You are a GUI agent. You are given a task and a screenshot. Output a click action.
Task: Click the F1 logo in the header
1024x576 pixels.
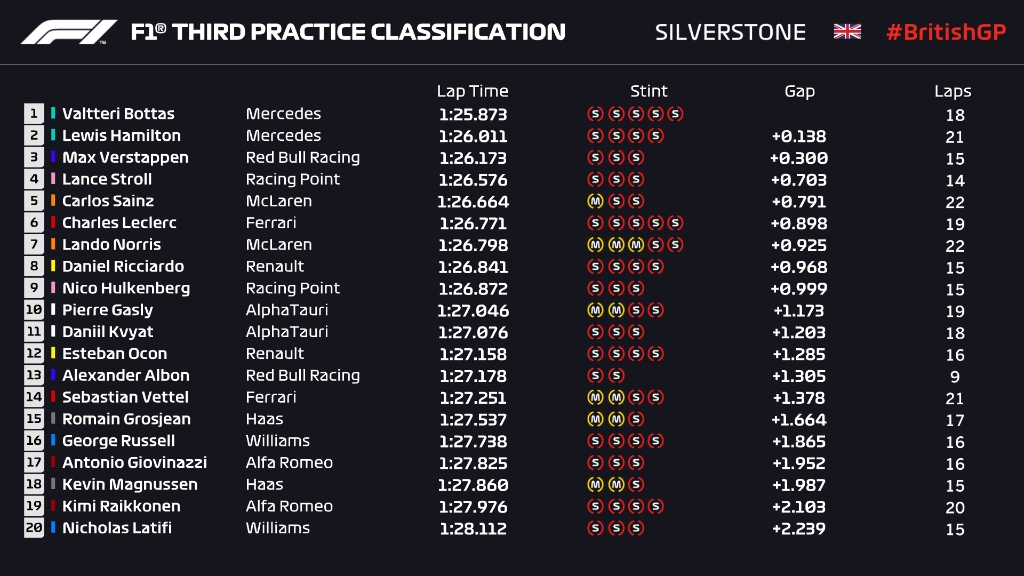point(69,32)
